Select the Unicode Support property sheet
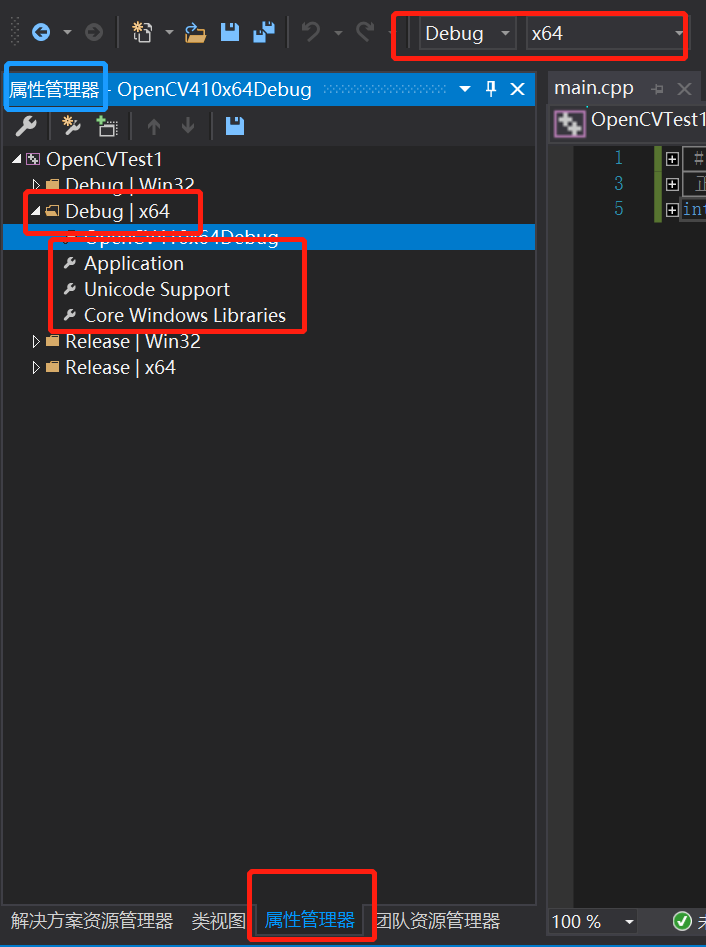The height and width of the screenshot is (947, 706). click(x=156, y=289)
